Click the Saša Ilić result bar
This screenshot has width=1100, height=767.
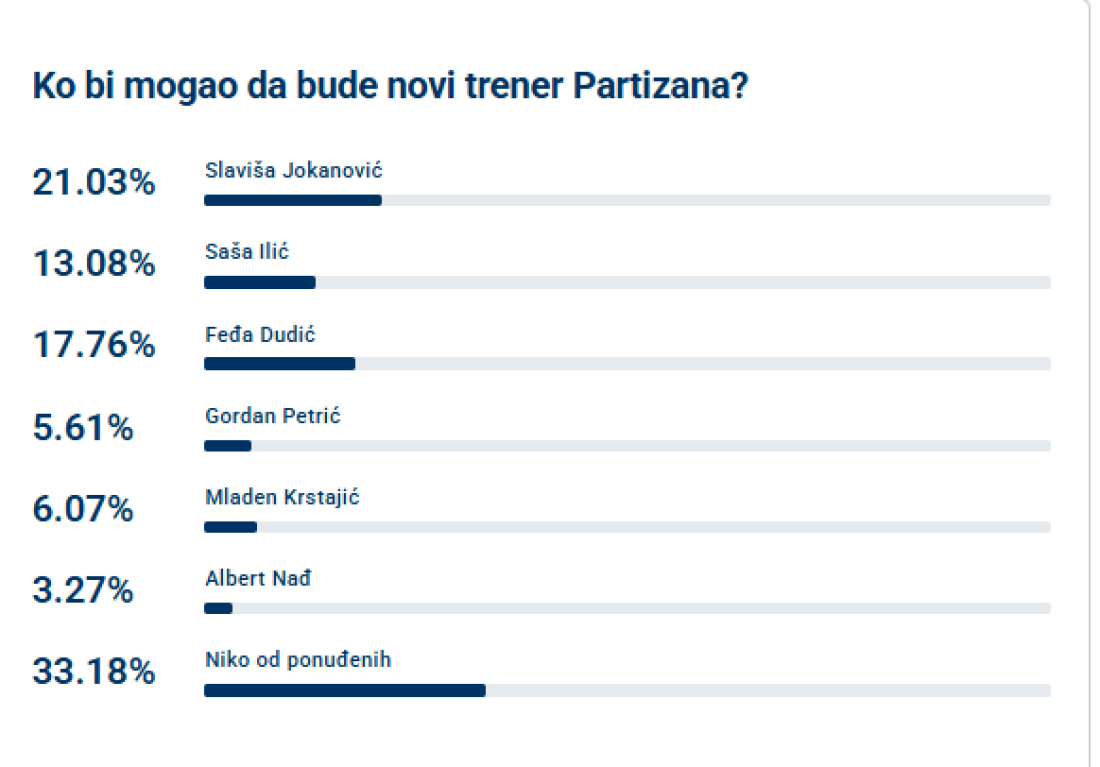[627, 282]
